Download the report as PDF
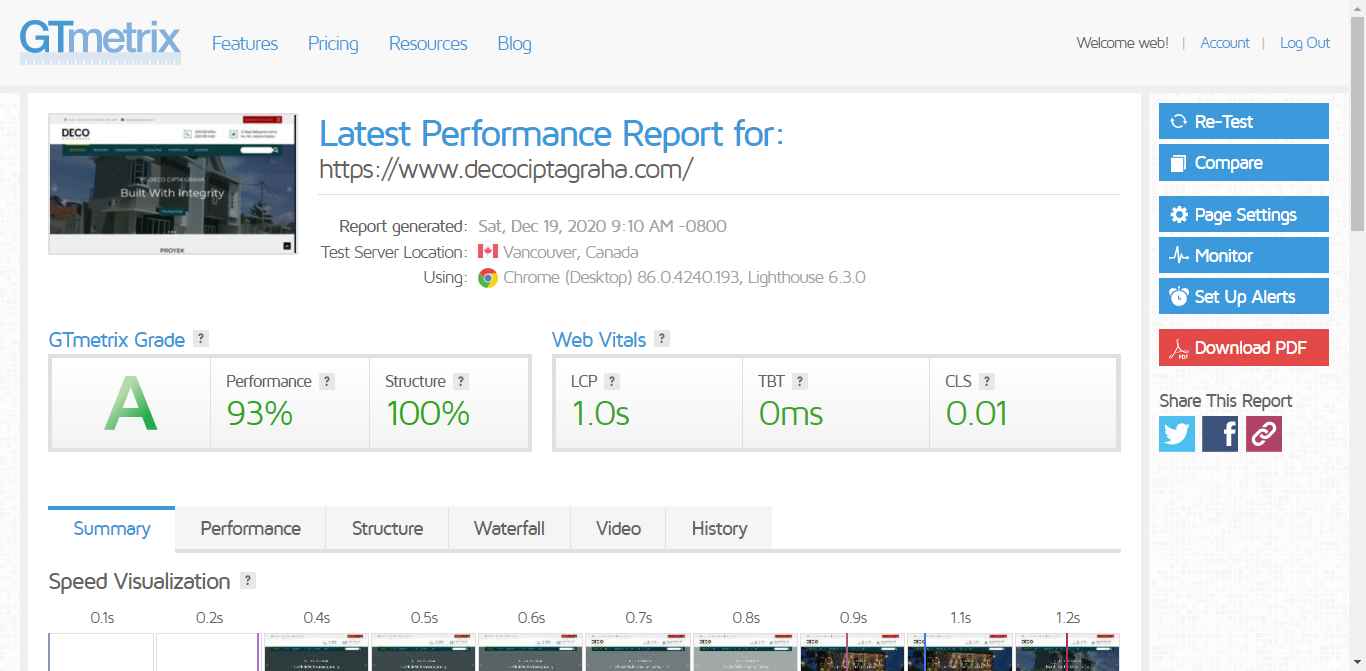Screen dimensions: 1366x671 coord(1244,347)
